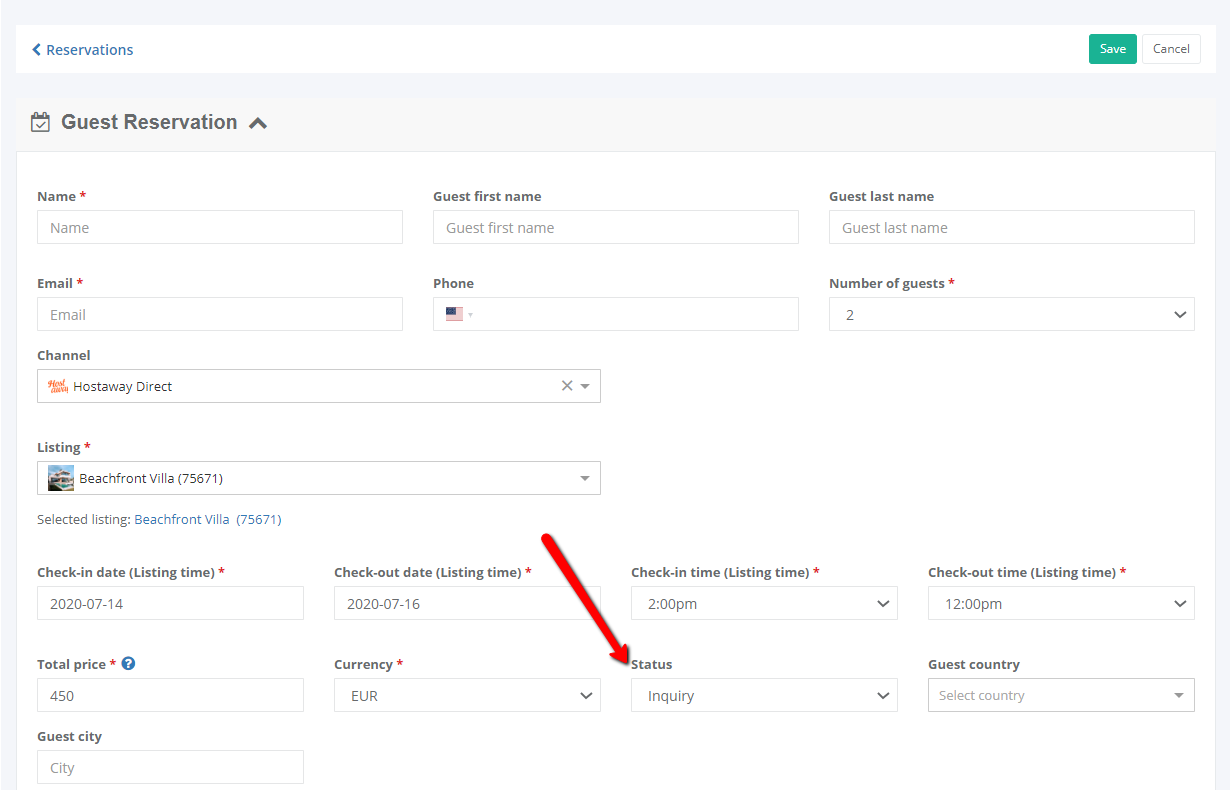This screenshot has height=790, width=1230.
Task: Click the Total price help question-mark icon
Action: coord(128,664)
